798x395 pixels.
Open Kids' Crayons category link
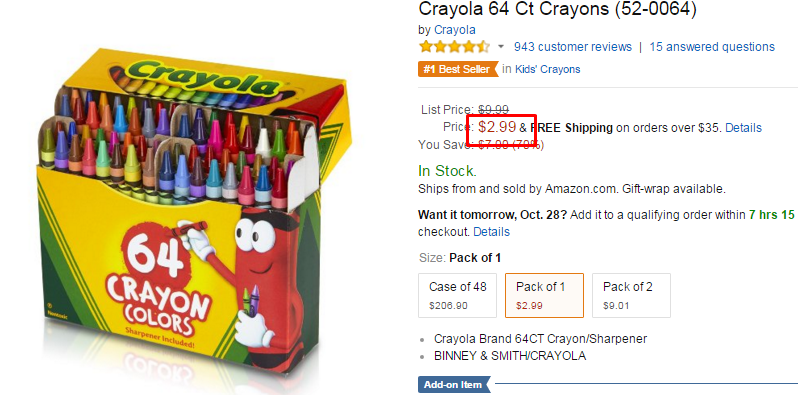547,69
